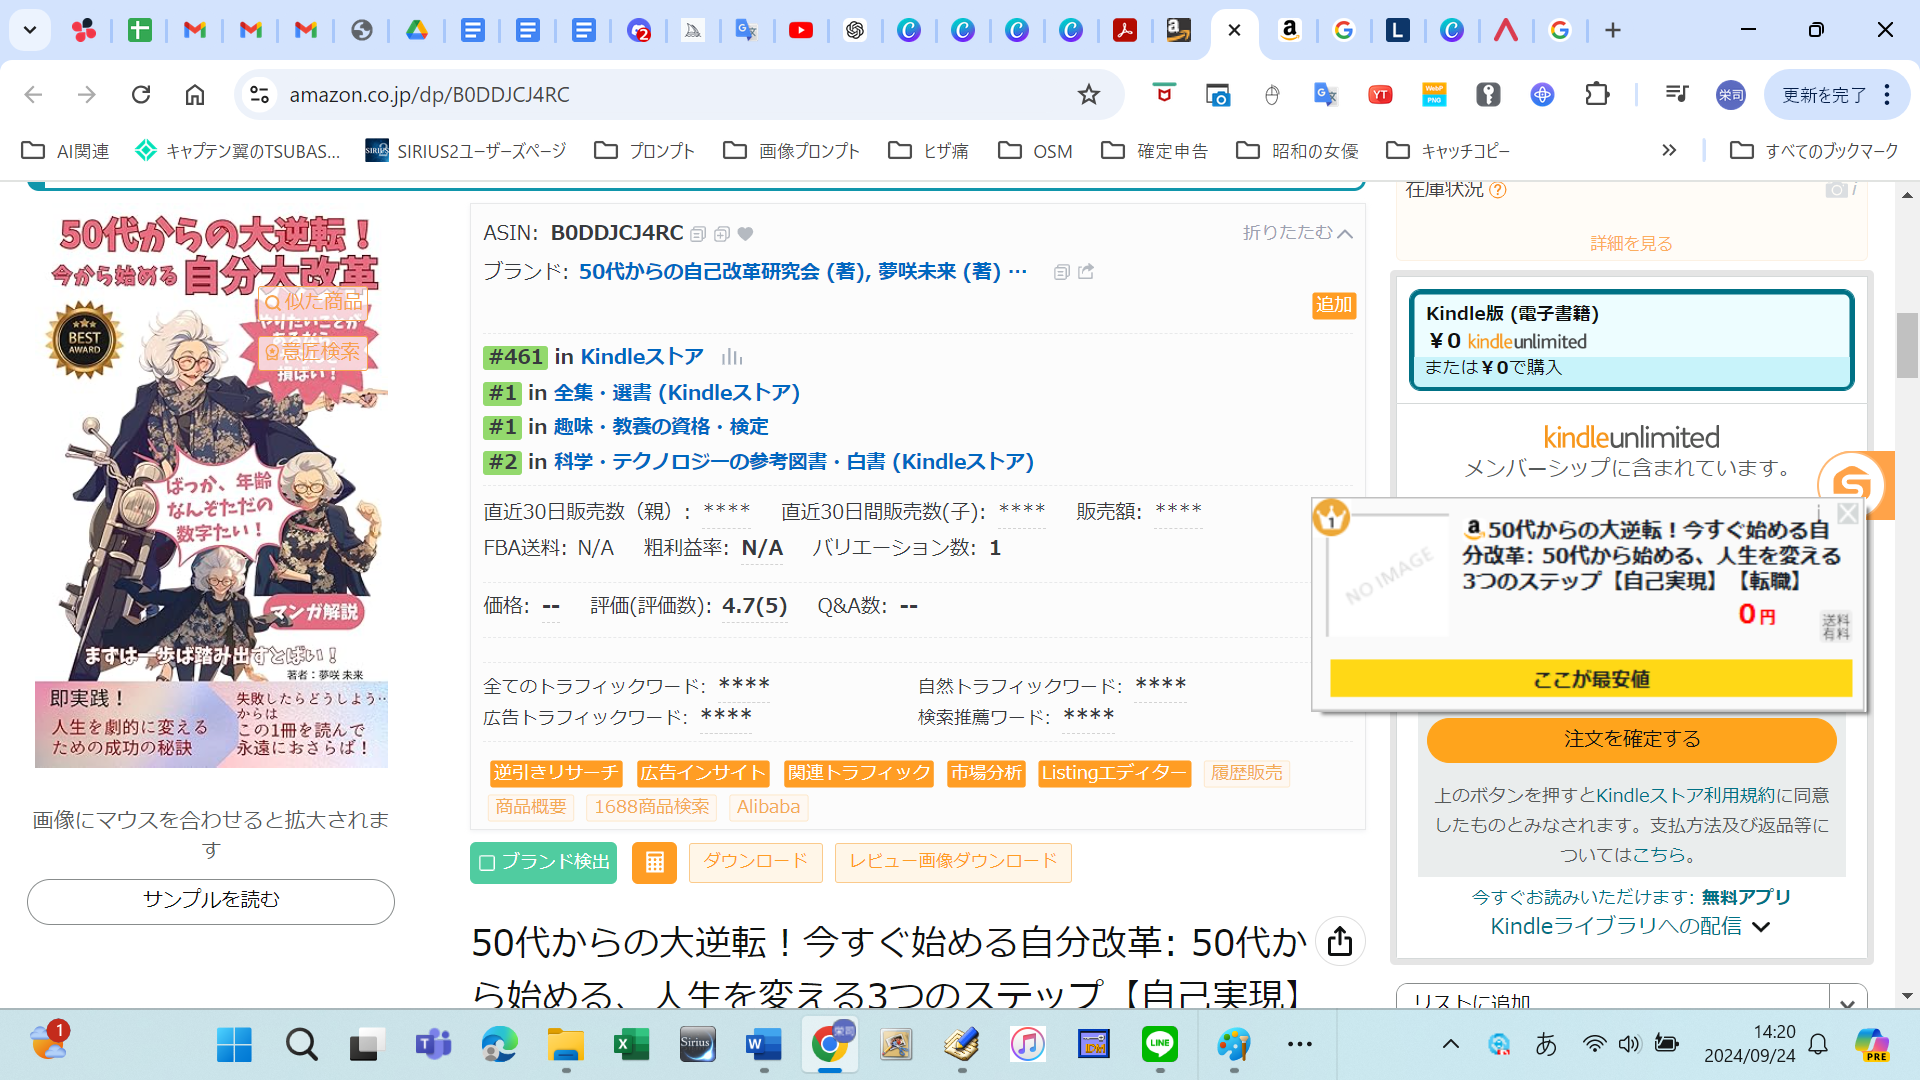Open the リストに追加 dropdown arrow
The image size is (1920, 1080).
(1847, 1001)
